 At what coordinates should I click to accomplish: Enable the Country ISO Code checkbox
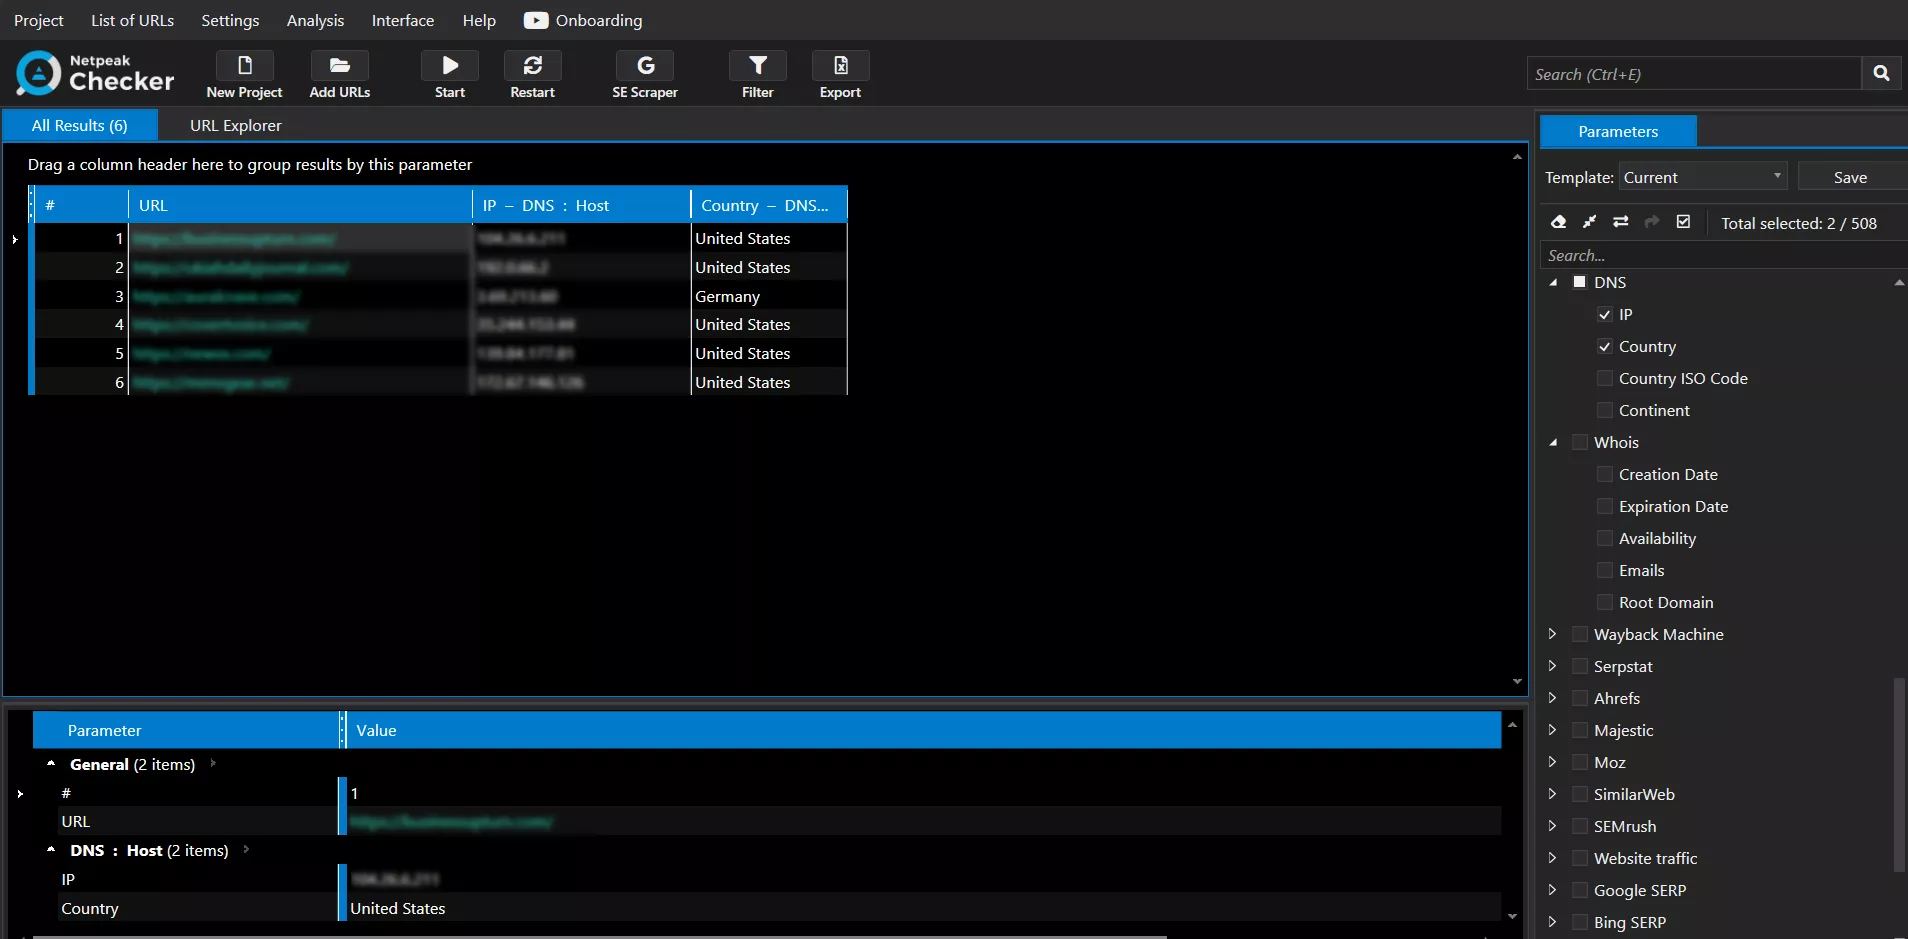(1605, 379)
